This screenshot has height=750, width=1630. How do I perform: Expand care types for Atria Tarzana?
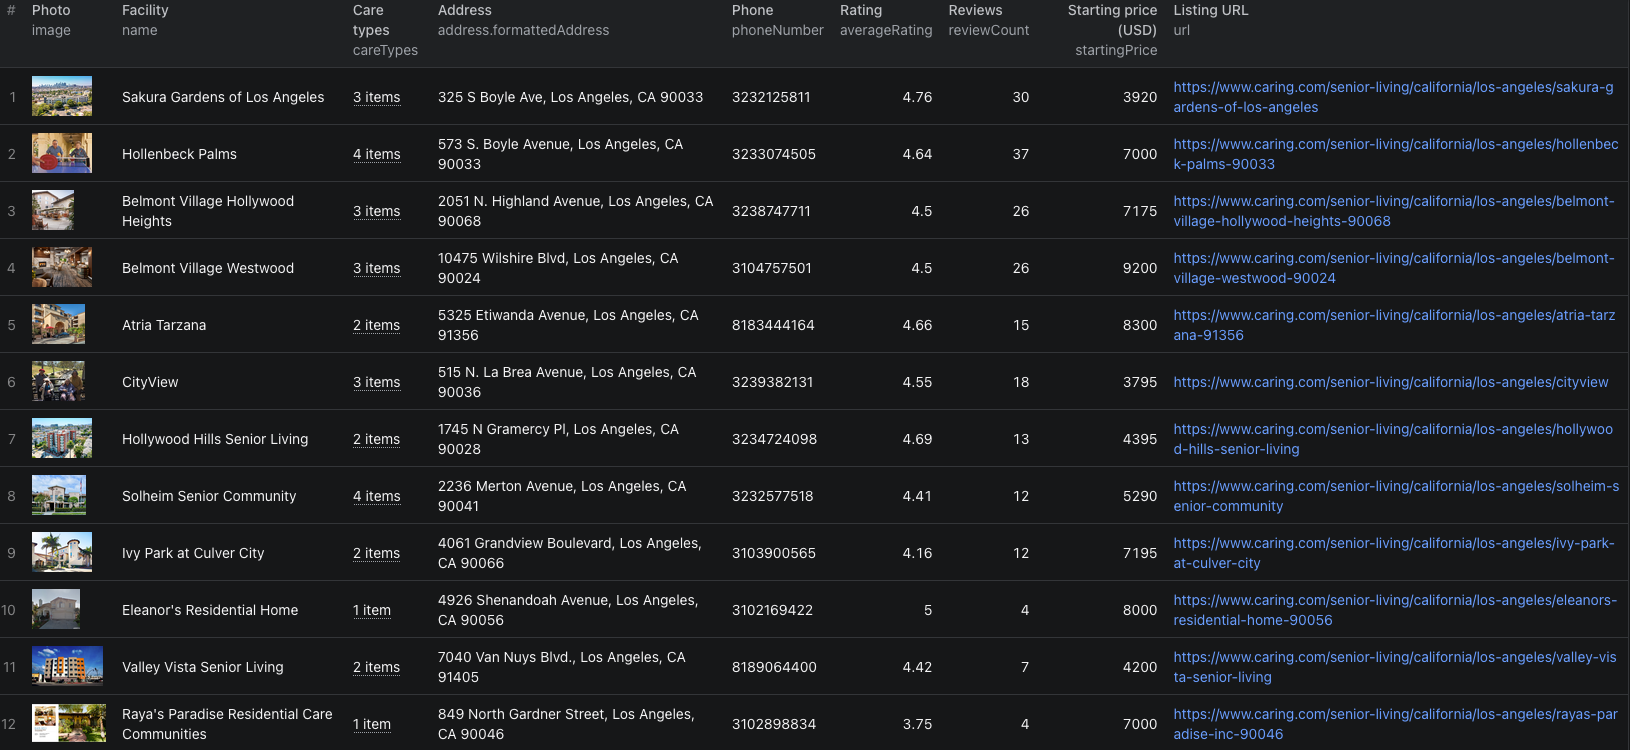pos(376,325)
